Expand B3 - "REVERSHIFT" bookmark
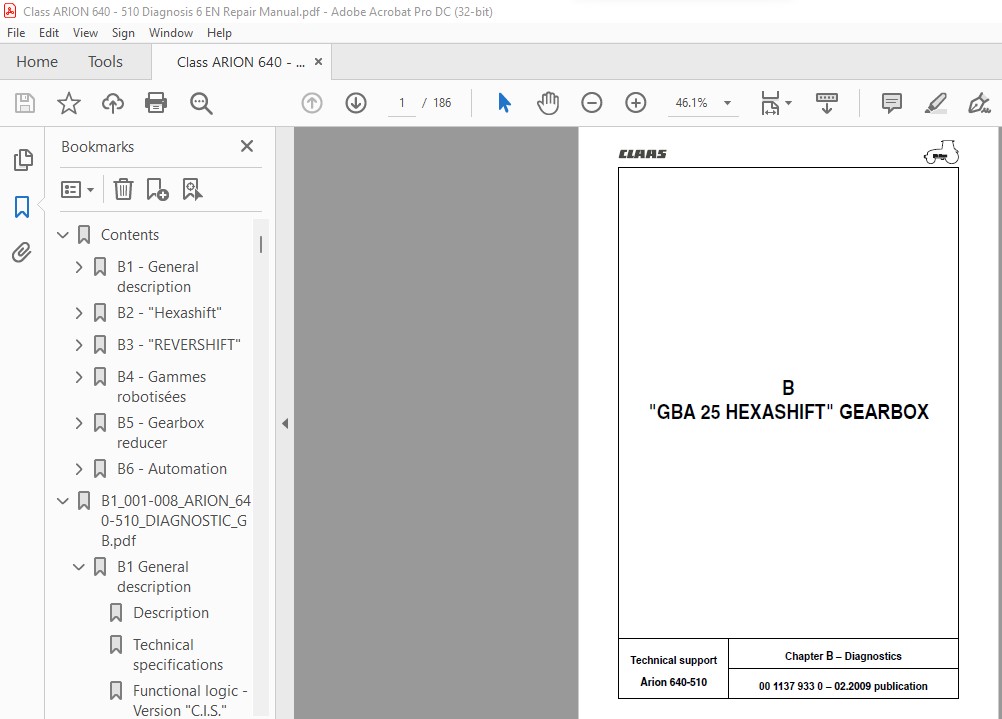Viewport: 1002px width, 719px height. point(79,345)
